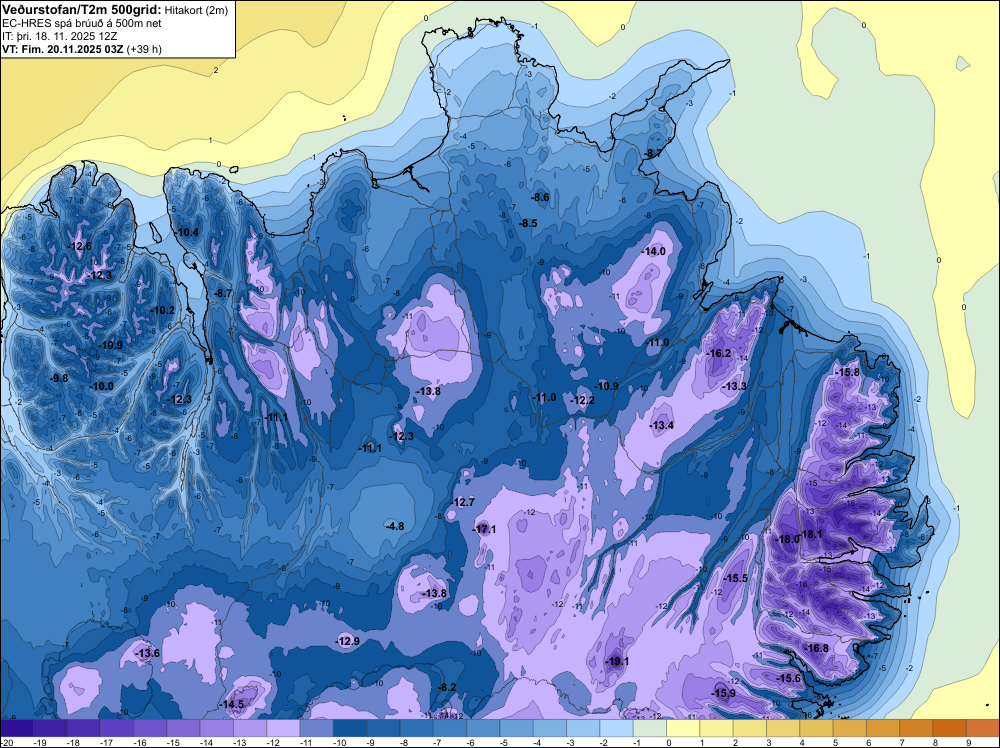
Task: Click the "-9.8" temperature label
Action: pyautogui.click(x=59, y=378)
